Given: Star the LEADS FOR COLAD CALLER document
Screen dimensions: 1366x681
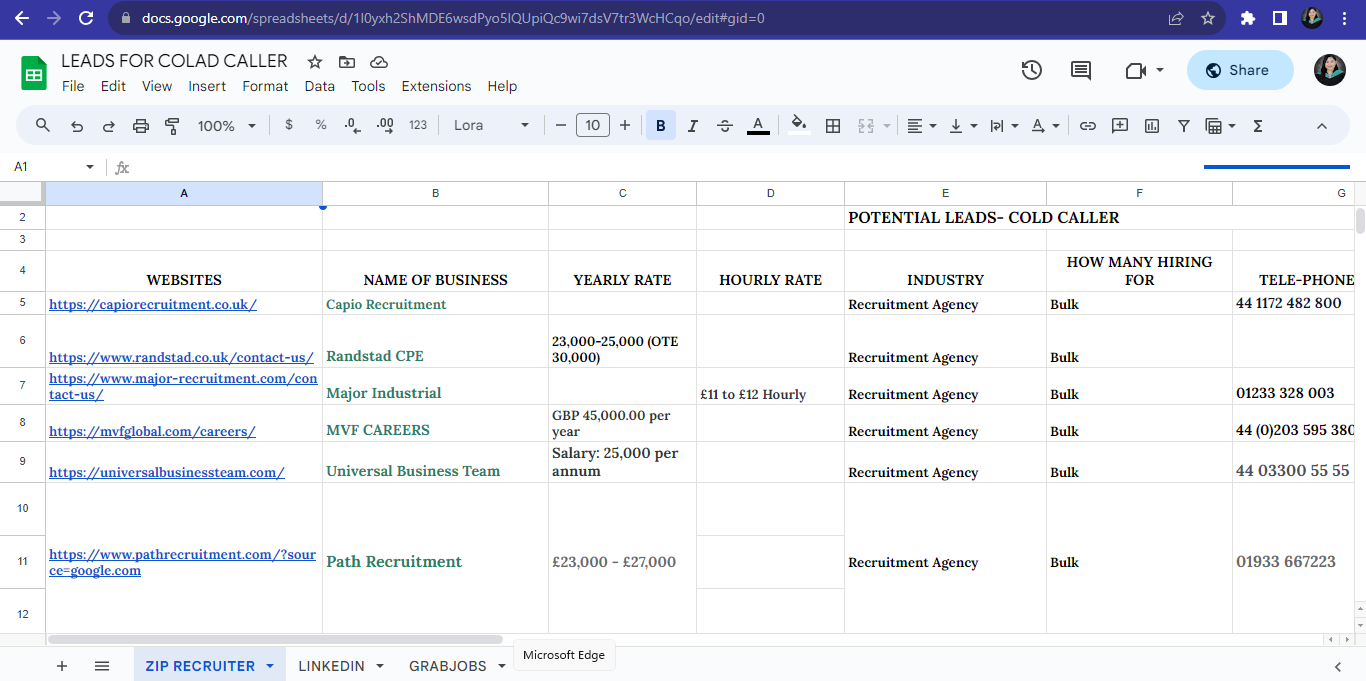Looking at the screenshot, I should click(x=315, y=62).
